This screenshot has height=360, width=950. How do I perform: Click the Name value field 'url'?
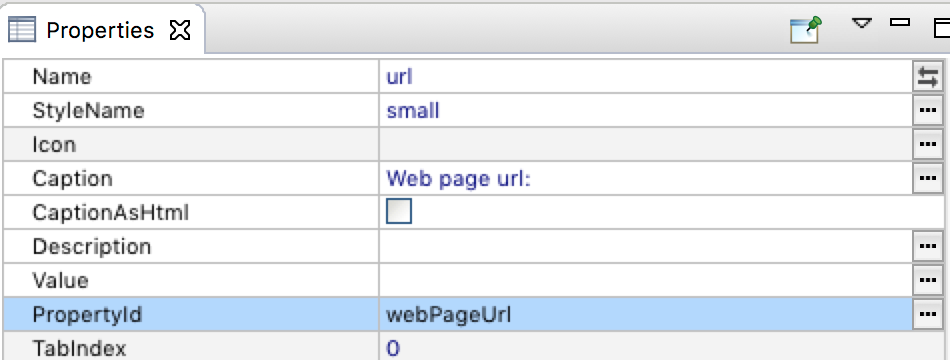coord(645,76)
